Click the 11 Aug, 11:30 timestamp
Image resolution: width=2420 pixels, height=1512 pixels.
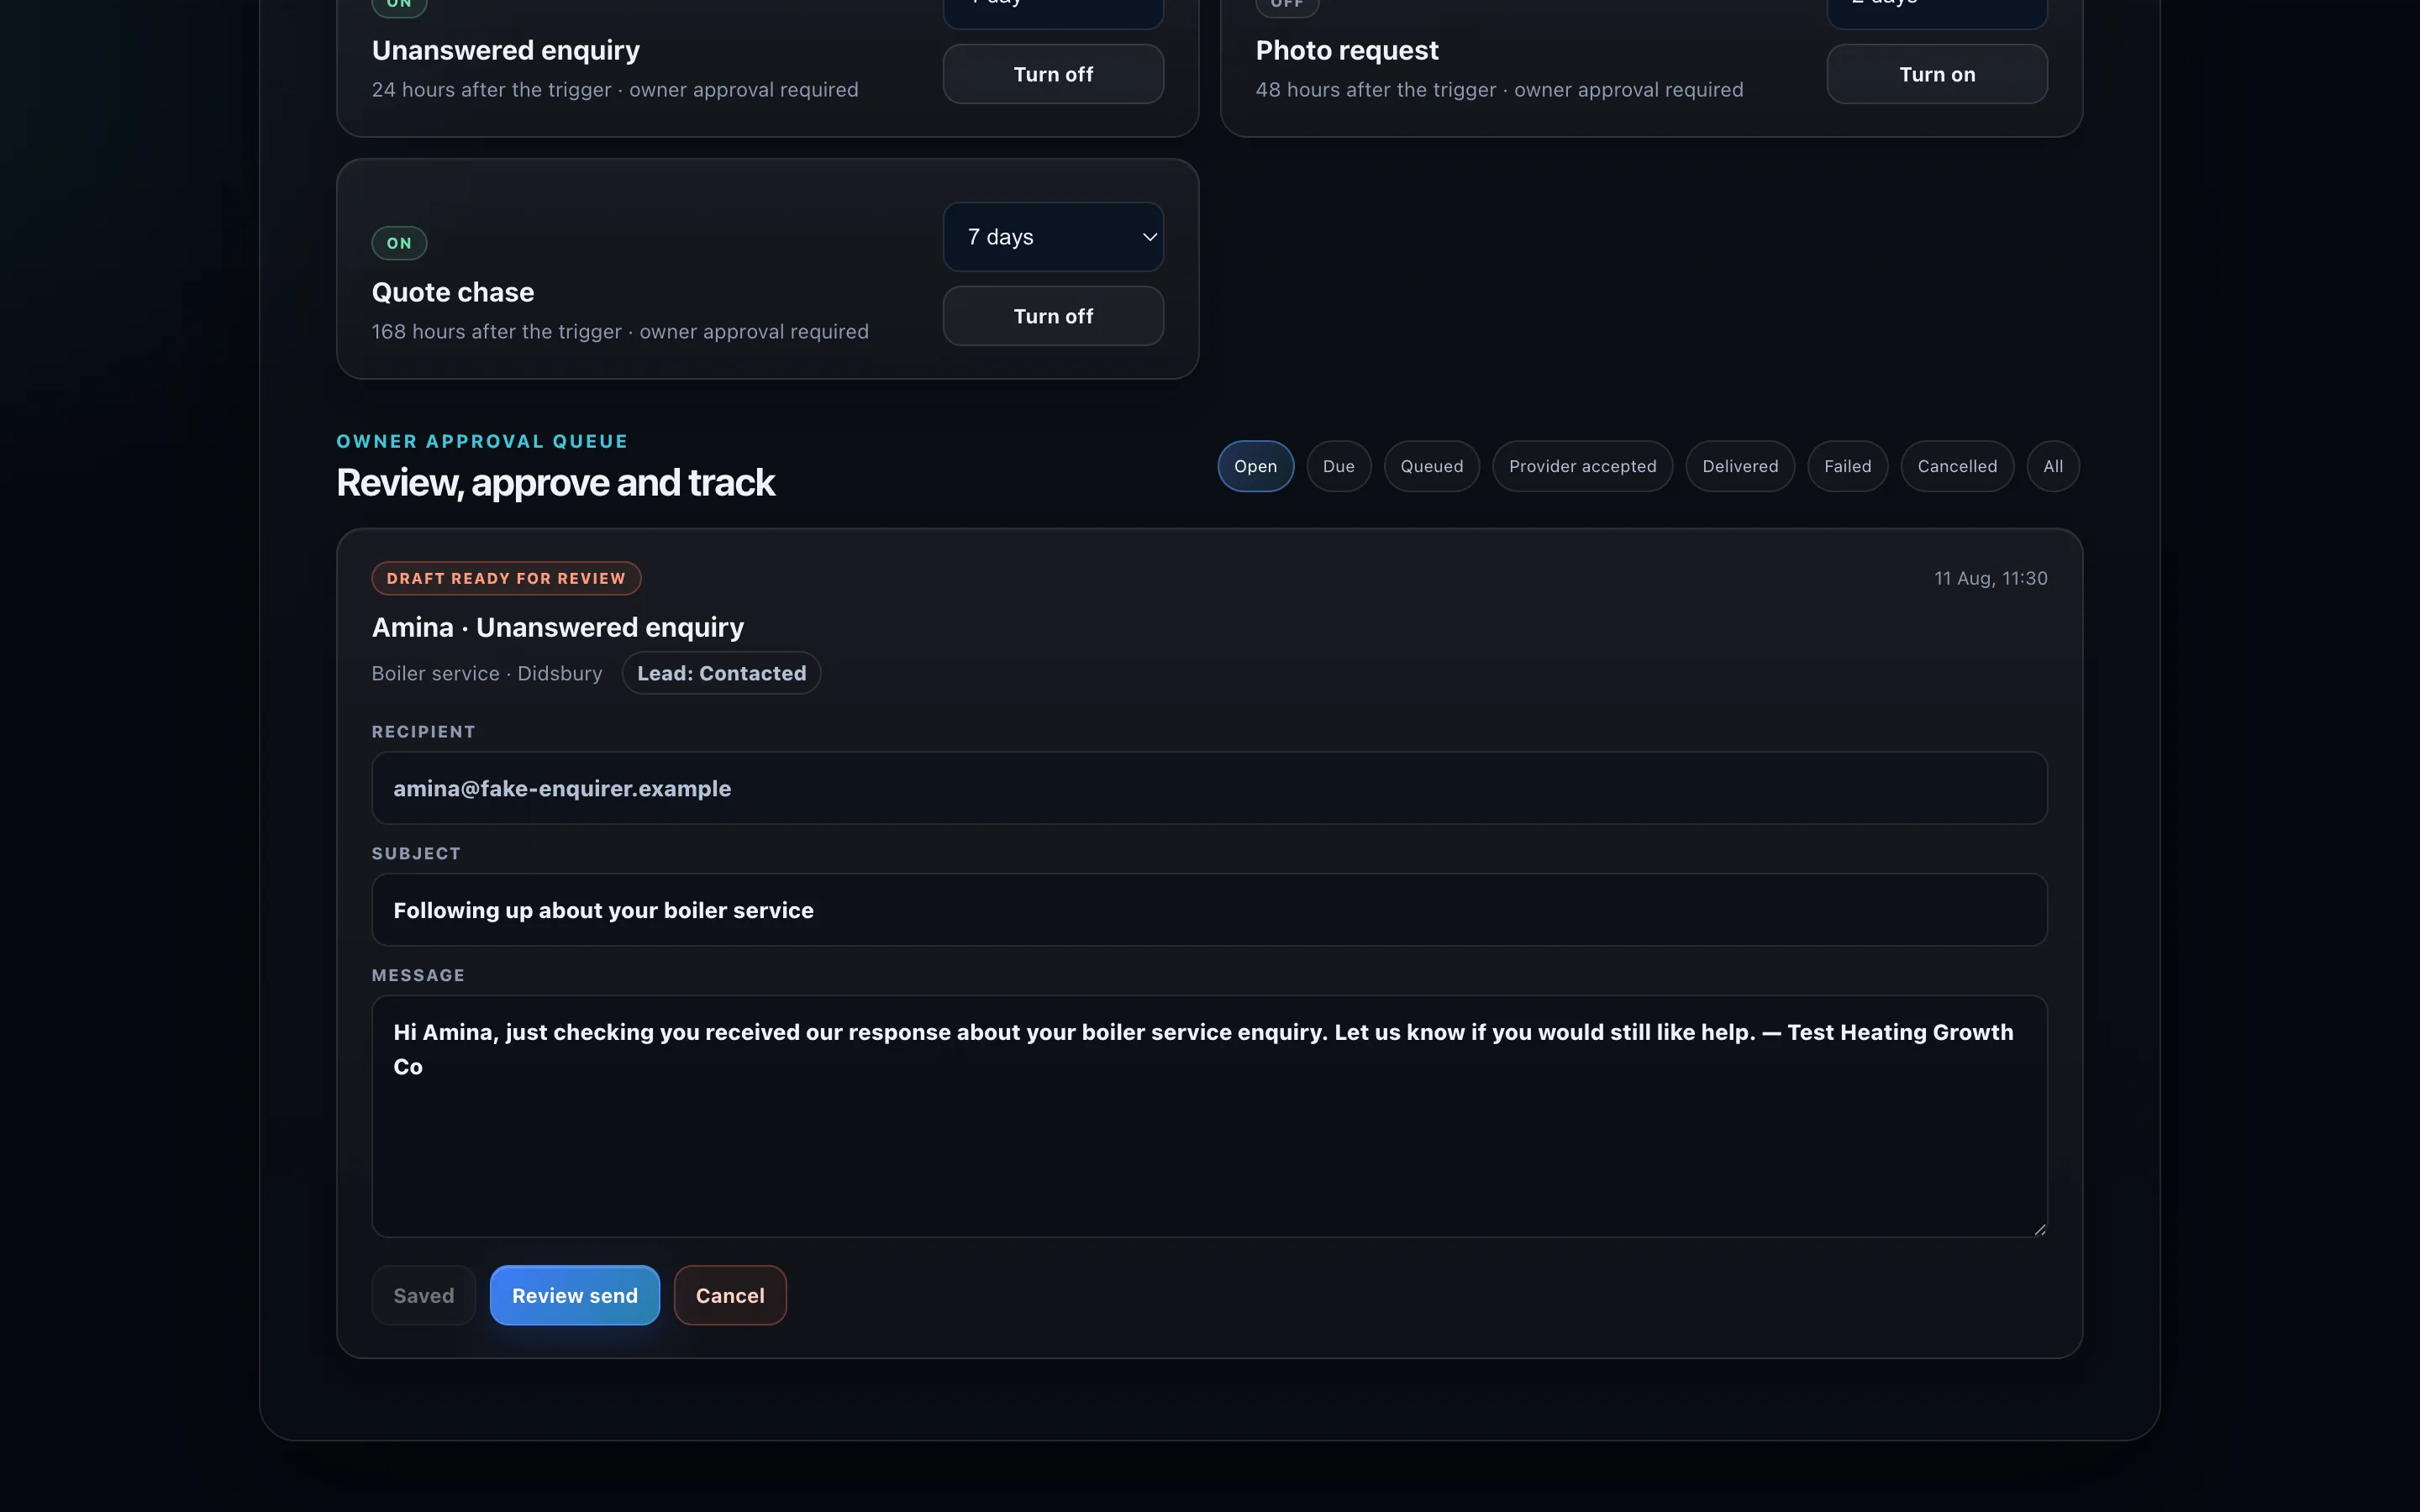[x=1990, y=578]
